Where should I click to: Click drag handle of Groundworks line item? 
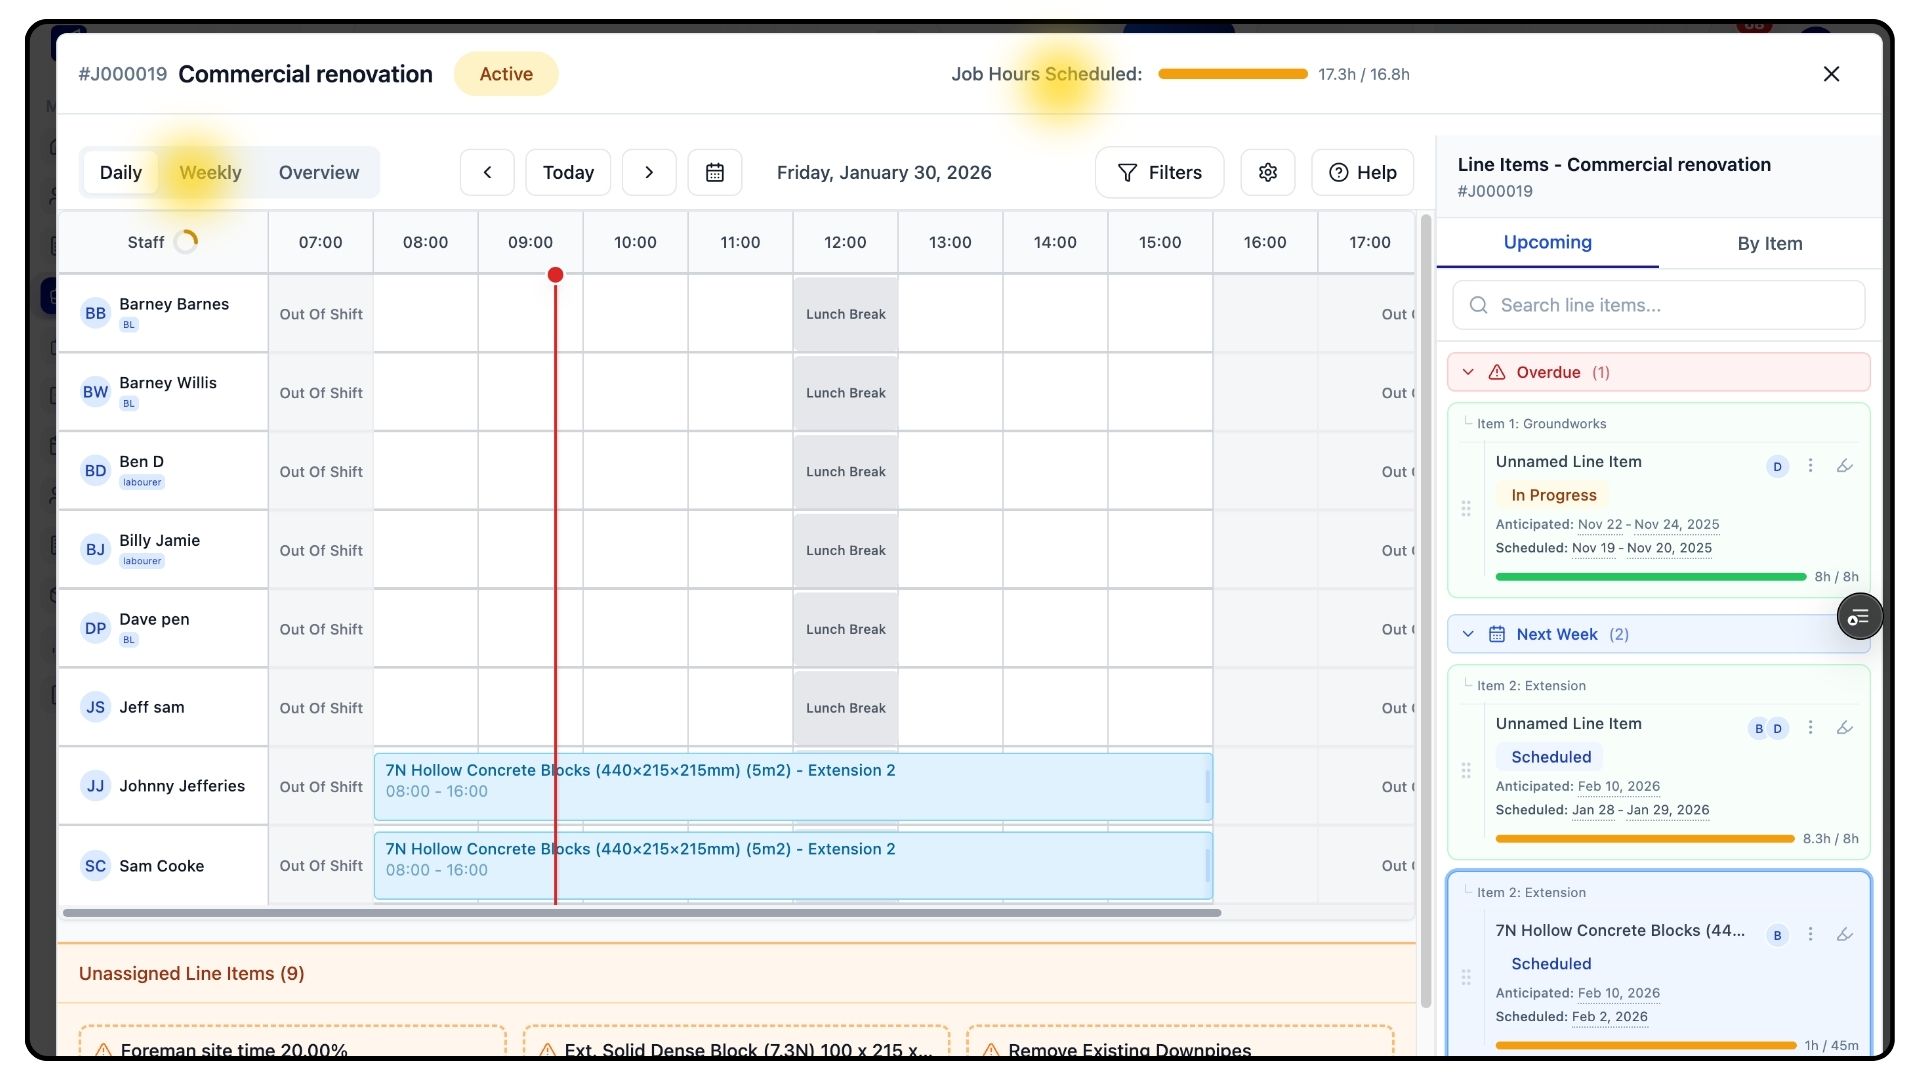pyautogui.click(x=1466, y=508)
